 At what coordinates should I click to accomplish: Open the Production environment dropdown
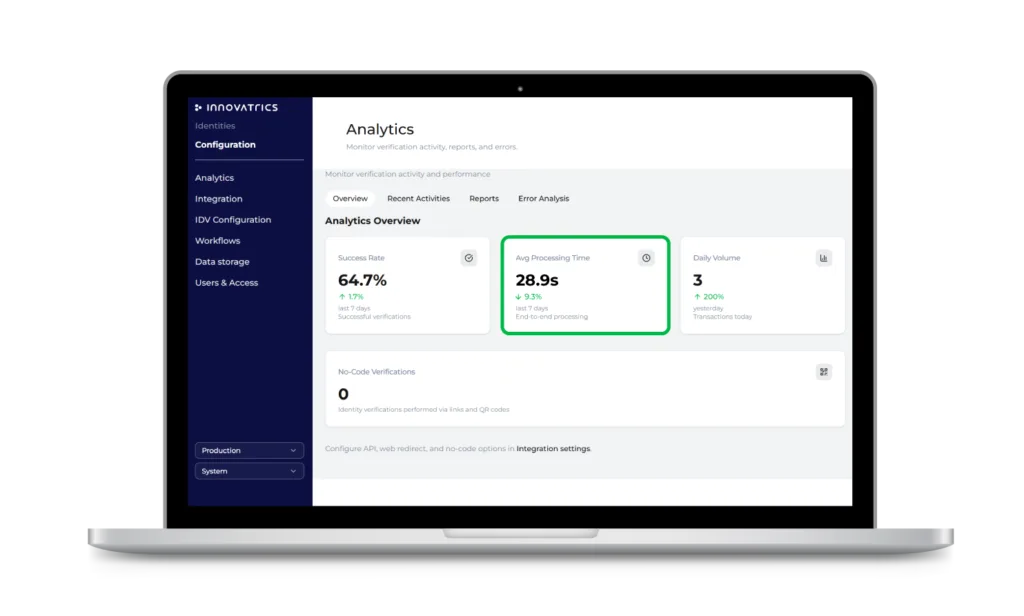249,450
